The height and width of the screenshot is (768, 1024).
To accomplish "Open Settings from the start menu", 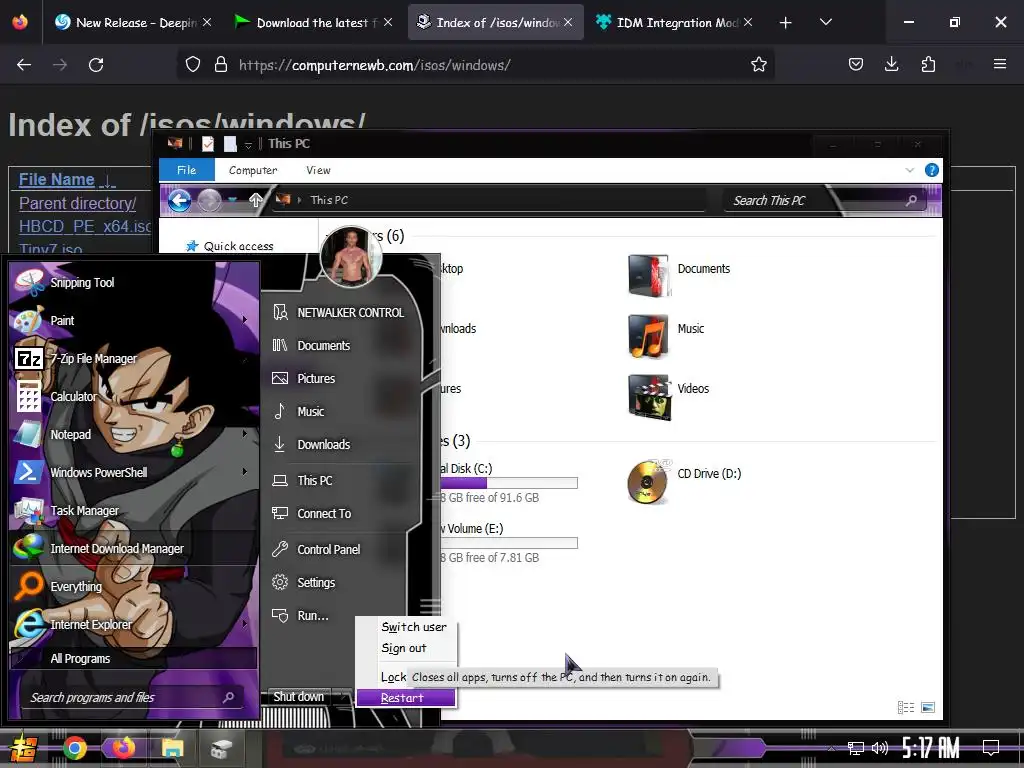I will (316, 583).
